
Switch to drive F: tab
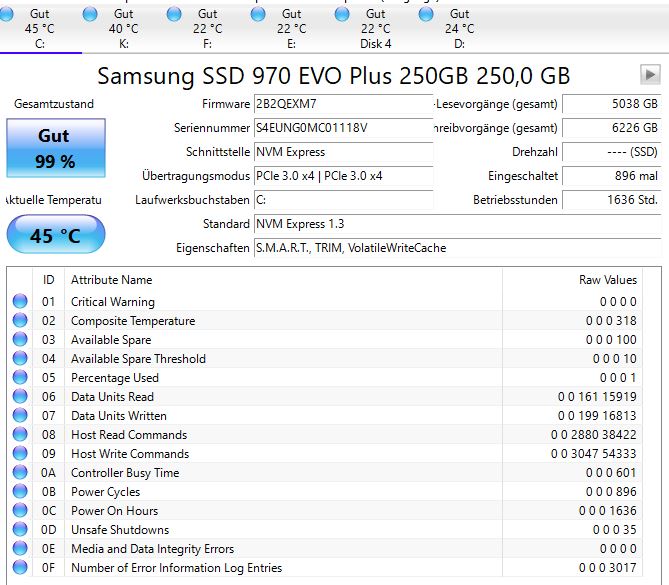coord(207,29)
